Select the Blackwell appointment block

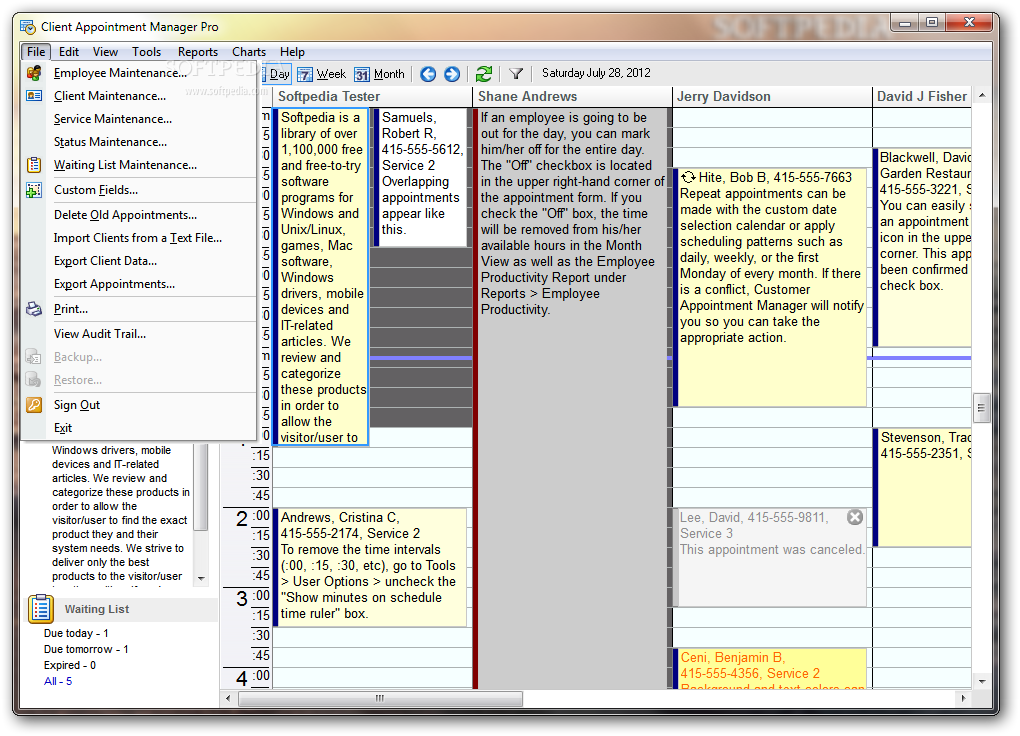922,247
